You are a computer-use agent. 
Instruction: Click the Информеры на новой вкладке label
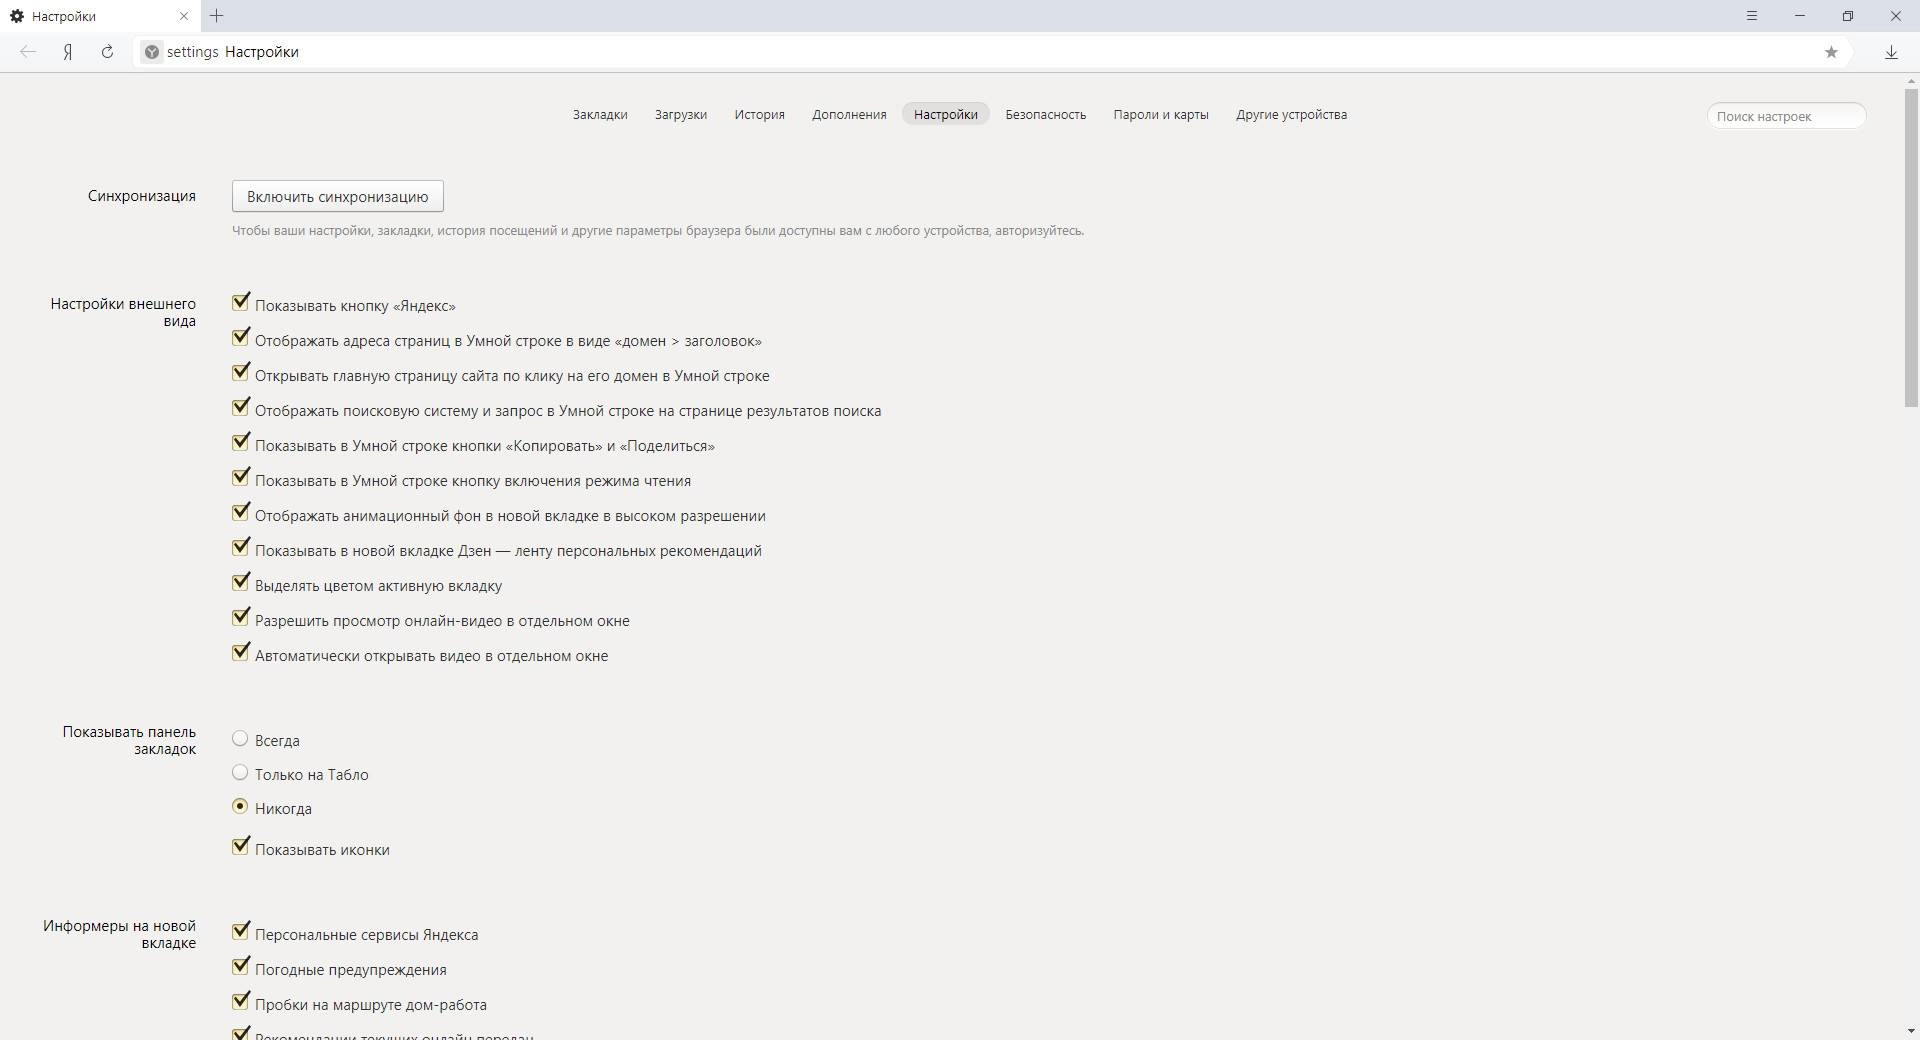click(x=119, y=934)
